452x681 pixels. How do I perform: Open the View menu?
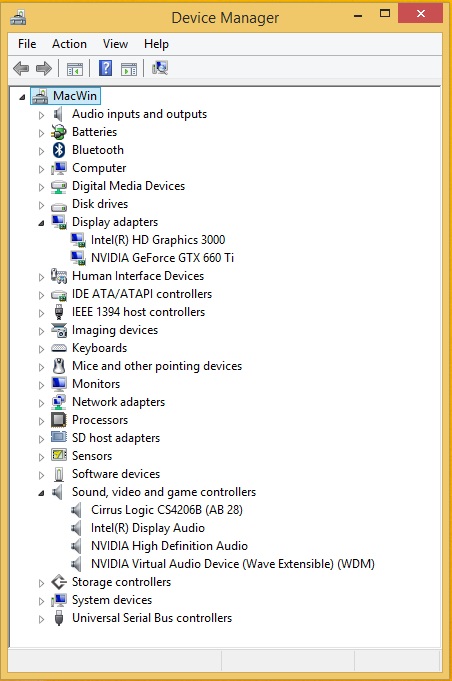(x=115, y=44)
